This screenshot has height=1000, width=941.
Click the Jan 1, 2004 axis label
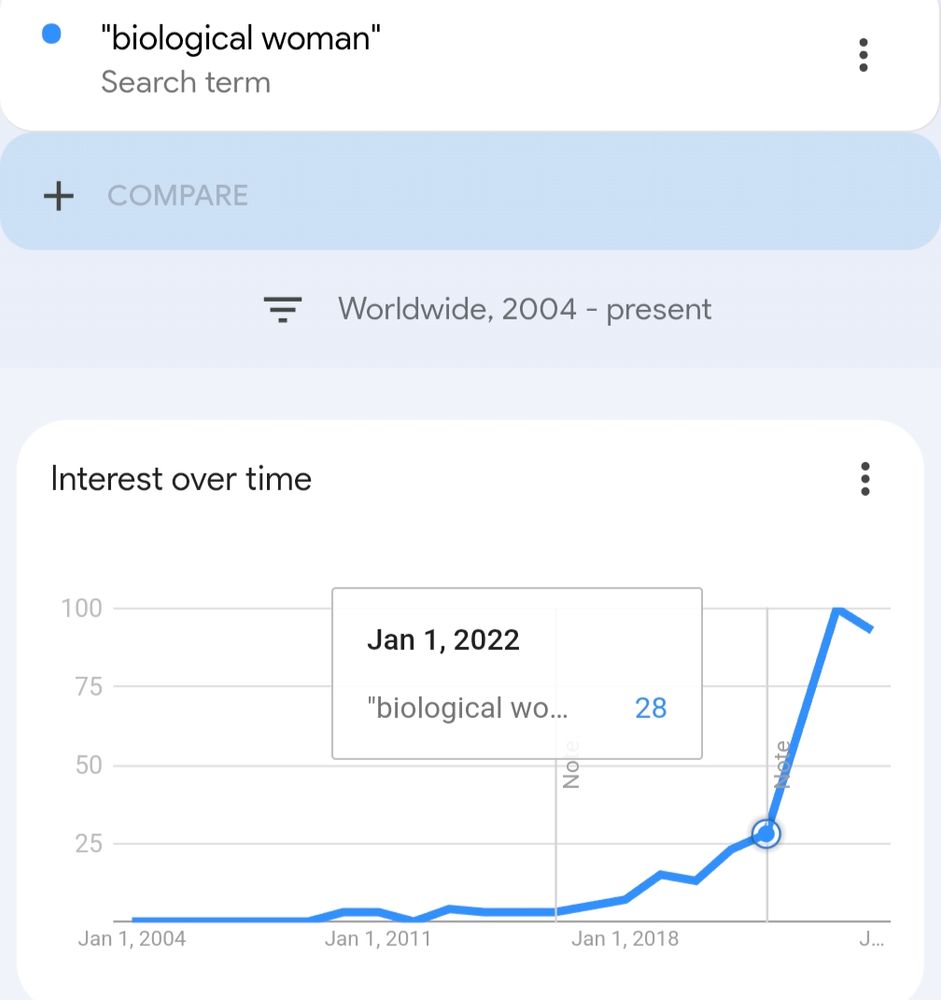[132, 939]
